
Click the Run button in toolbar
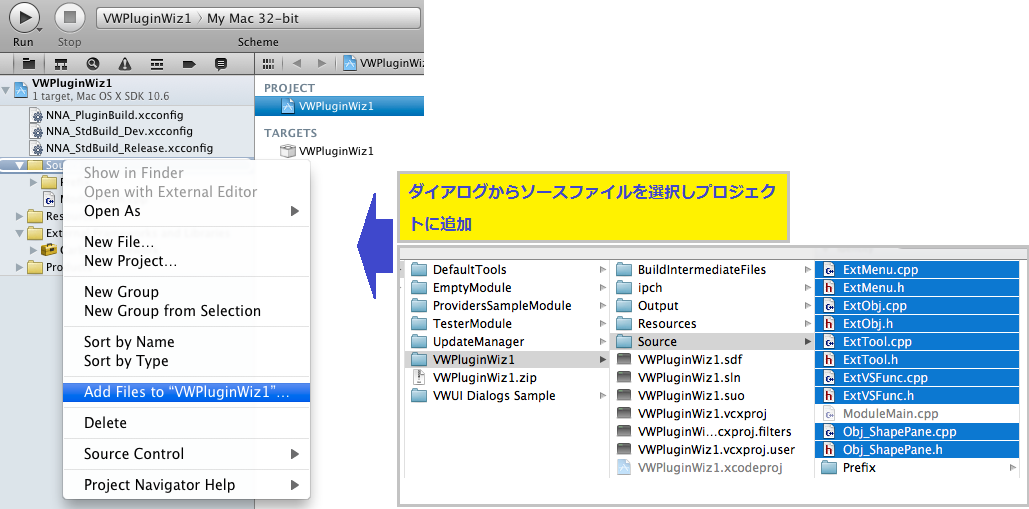24,18
